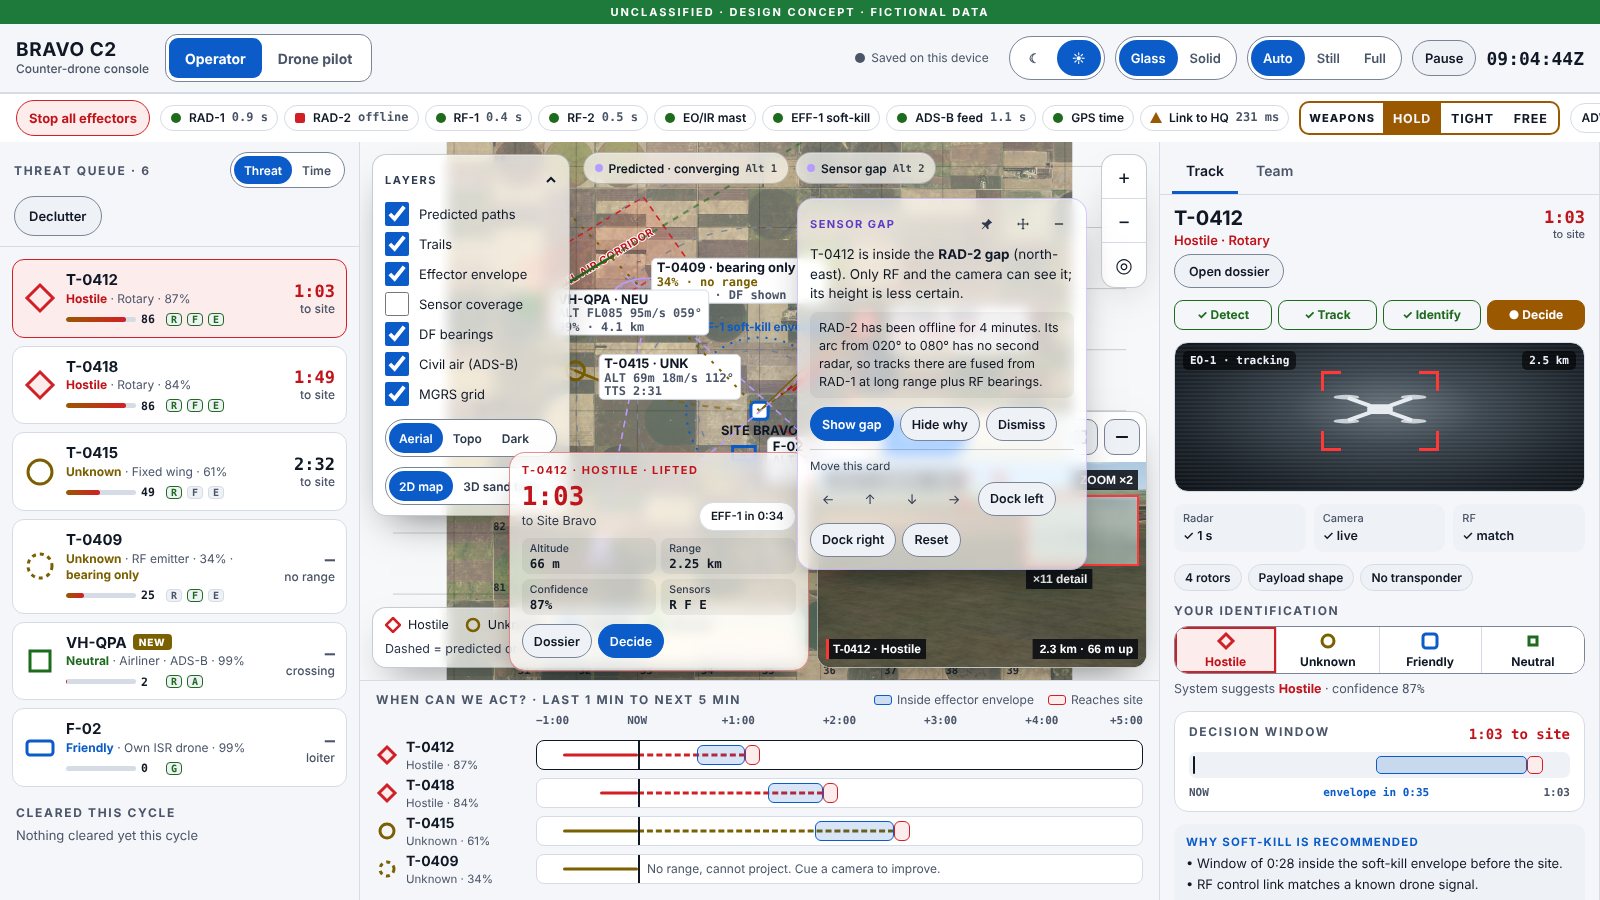
Task: Uncheck DF bearings layer
Action: 397,334
